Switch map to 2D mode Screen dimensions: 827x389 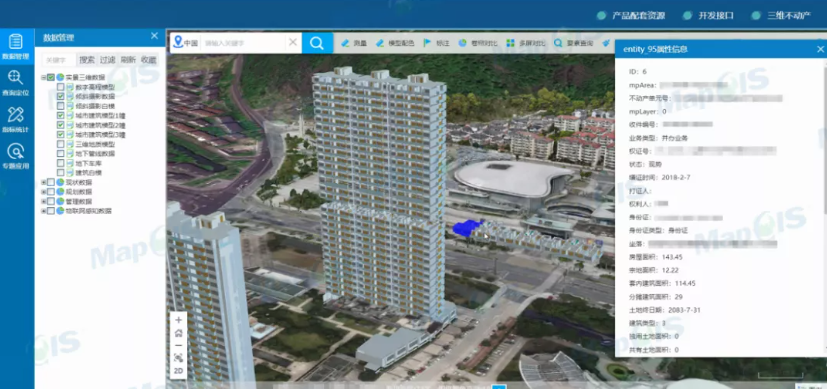coord(178,371)
